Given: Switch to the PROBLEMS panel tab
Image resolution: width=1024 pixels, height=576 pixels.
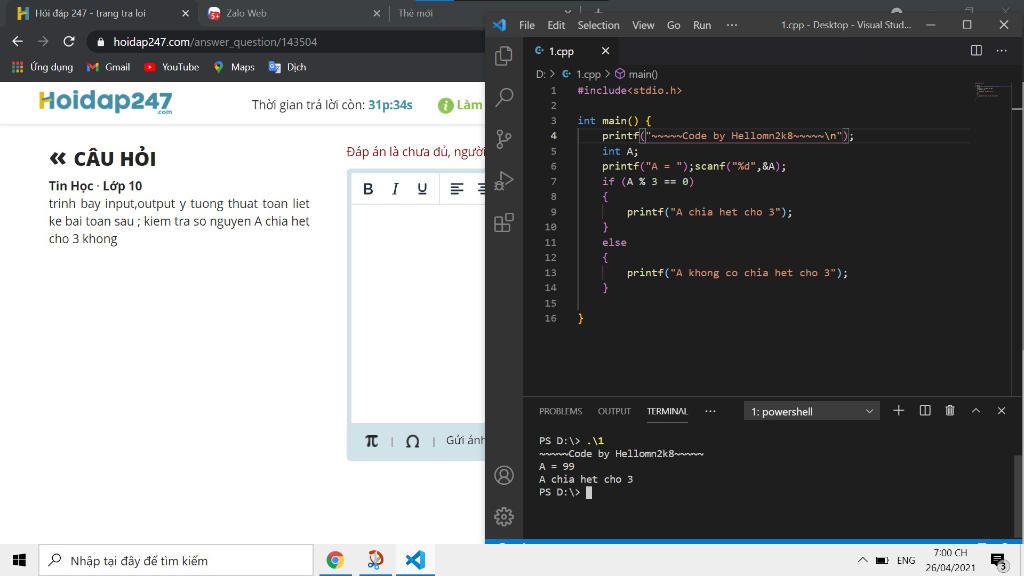Looking at the screenshot, I should click(560, 411).
